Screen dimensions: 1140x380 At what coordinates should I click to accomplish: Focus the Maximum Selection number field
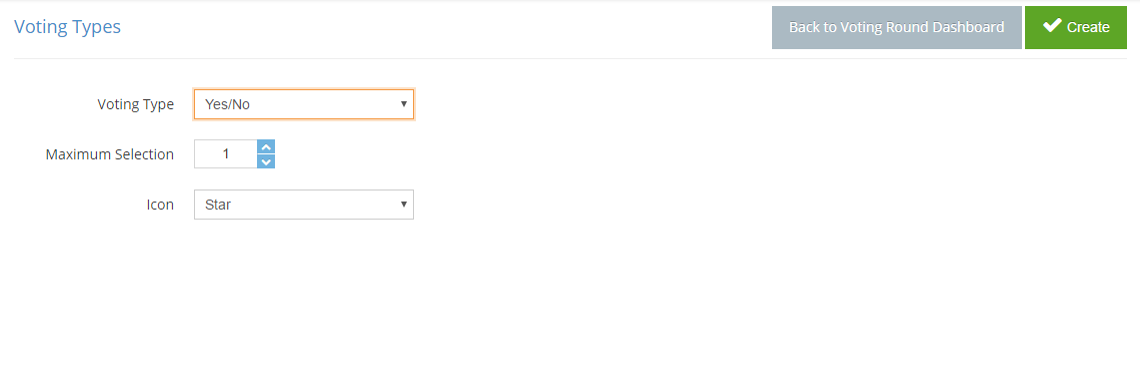click(x=226, y=154)
